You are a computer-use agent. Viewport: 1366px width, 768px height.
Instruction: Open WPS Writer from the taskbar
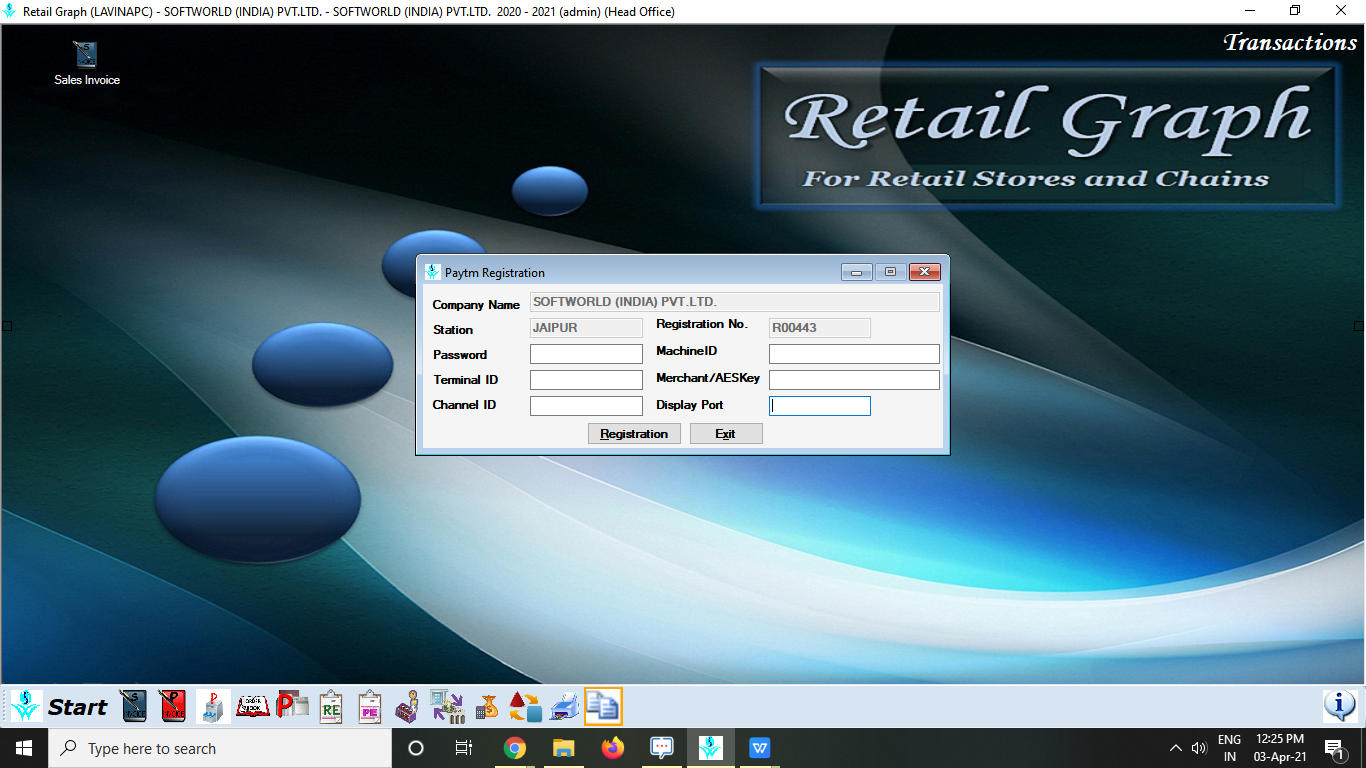click(x=760, y=748)
